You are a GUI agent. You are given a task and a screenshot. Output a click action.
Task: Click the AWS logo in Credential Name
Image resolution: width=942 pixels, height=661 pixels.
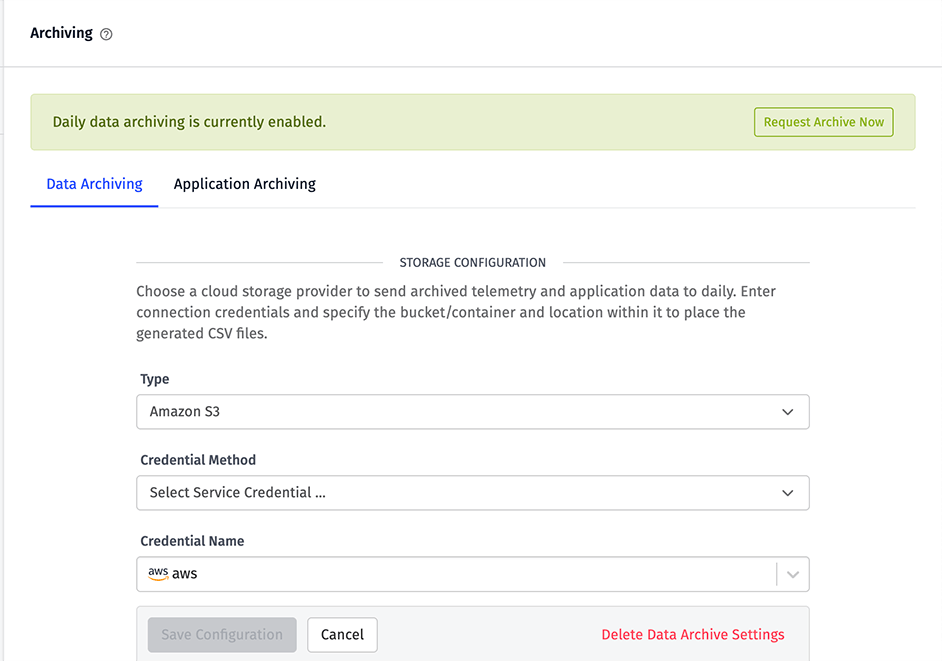pyautogui.click(x=158, y=573)
